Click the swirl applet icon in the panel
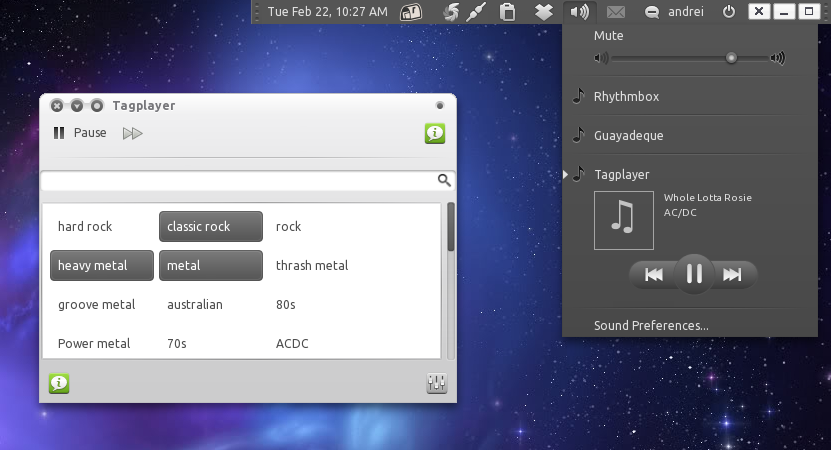831x450 pixels. [x=451, y=12]
